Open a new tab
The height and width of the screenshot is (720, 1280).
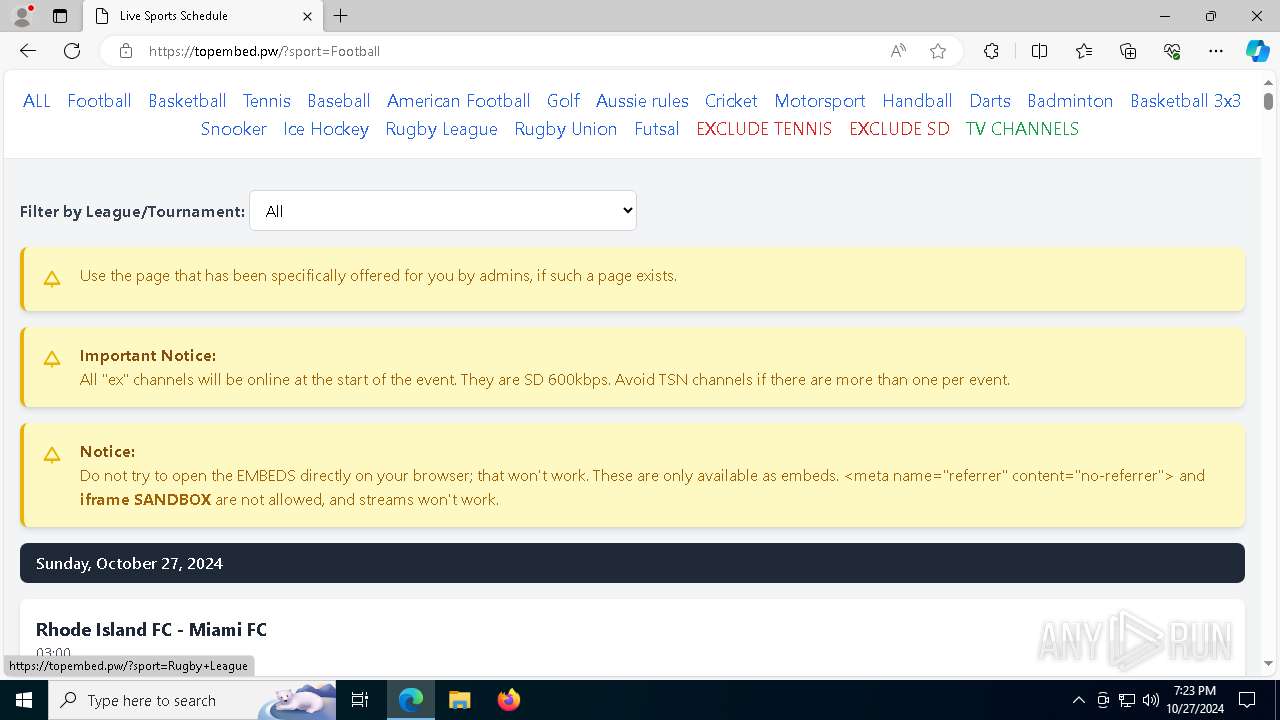click(341, 16)
